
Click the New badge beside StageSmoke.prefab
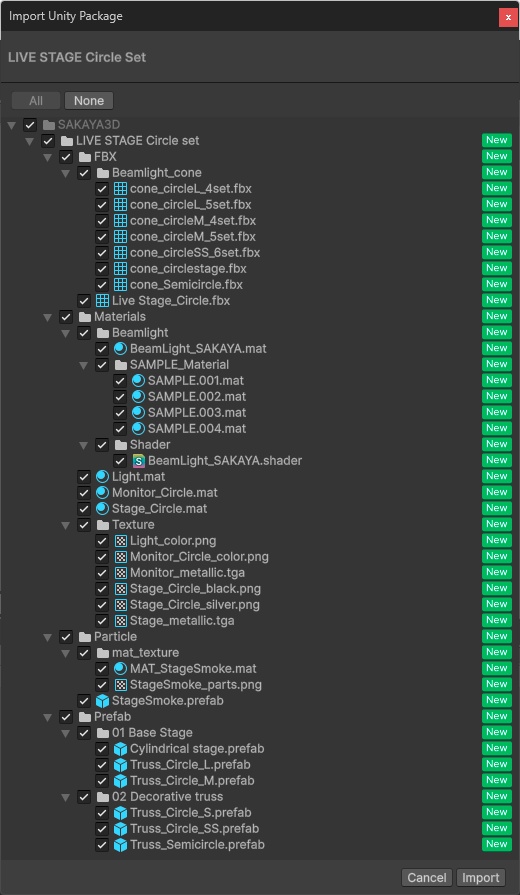(x=497, y=700)
